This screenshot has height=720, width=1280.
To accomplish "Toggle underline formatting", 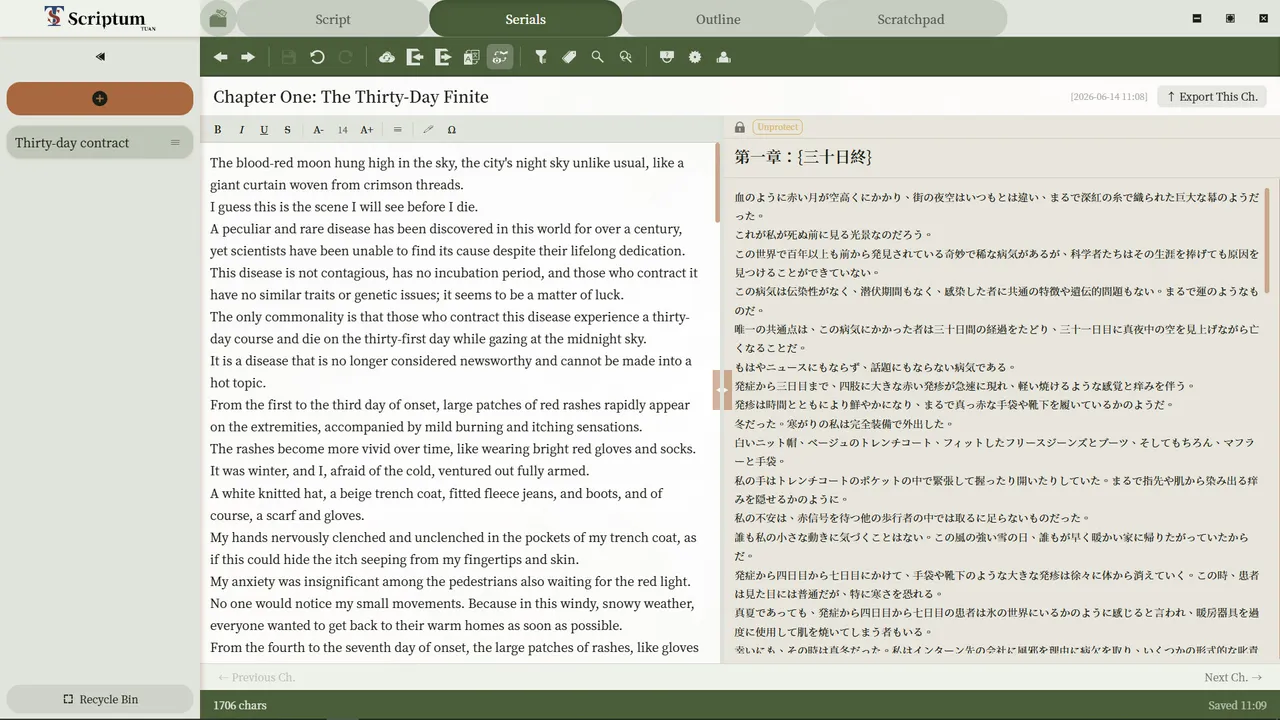I will pyautogui.click(x=264, y=130).
